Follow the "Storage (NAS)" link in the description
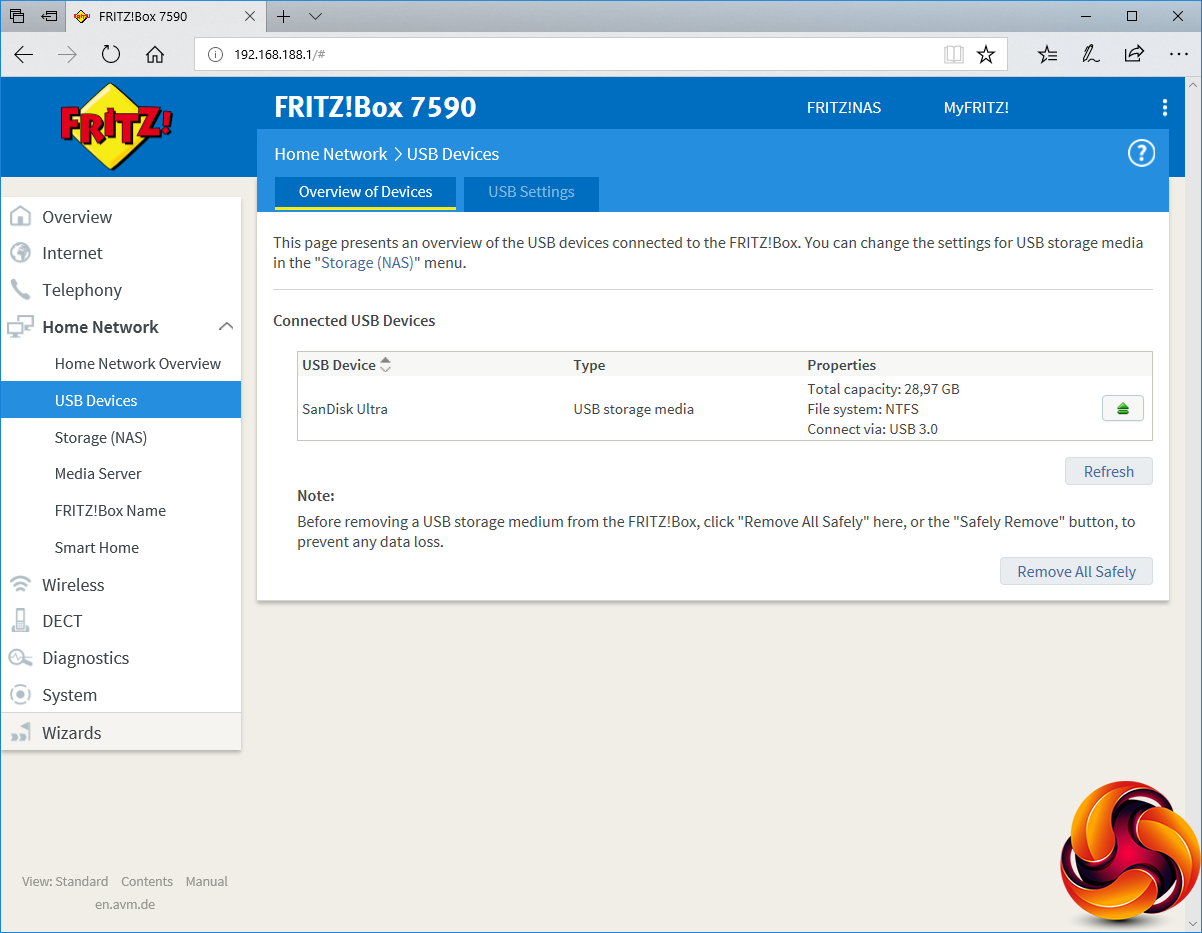 tap(367, 264)
